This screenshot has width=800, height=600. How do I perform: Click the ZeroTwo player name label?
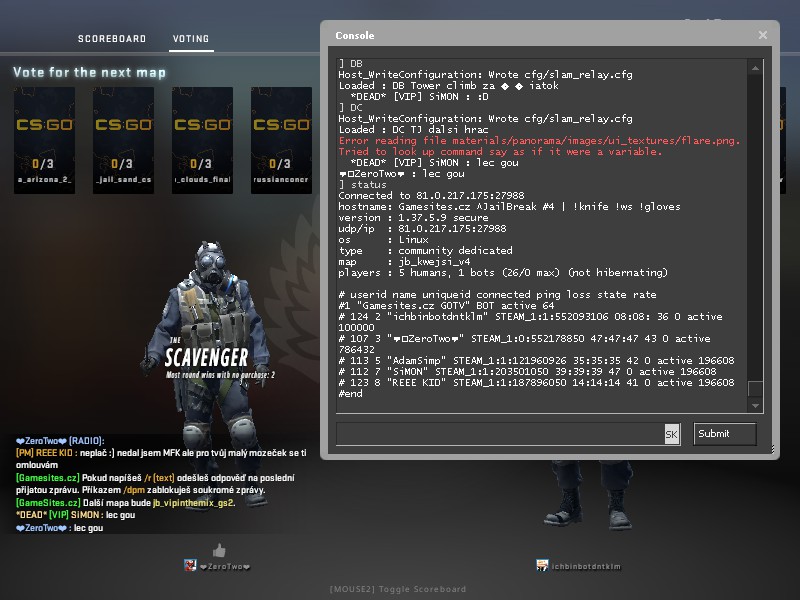click(225, 567)
